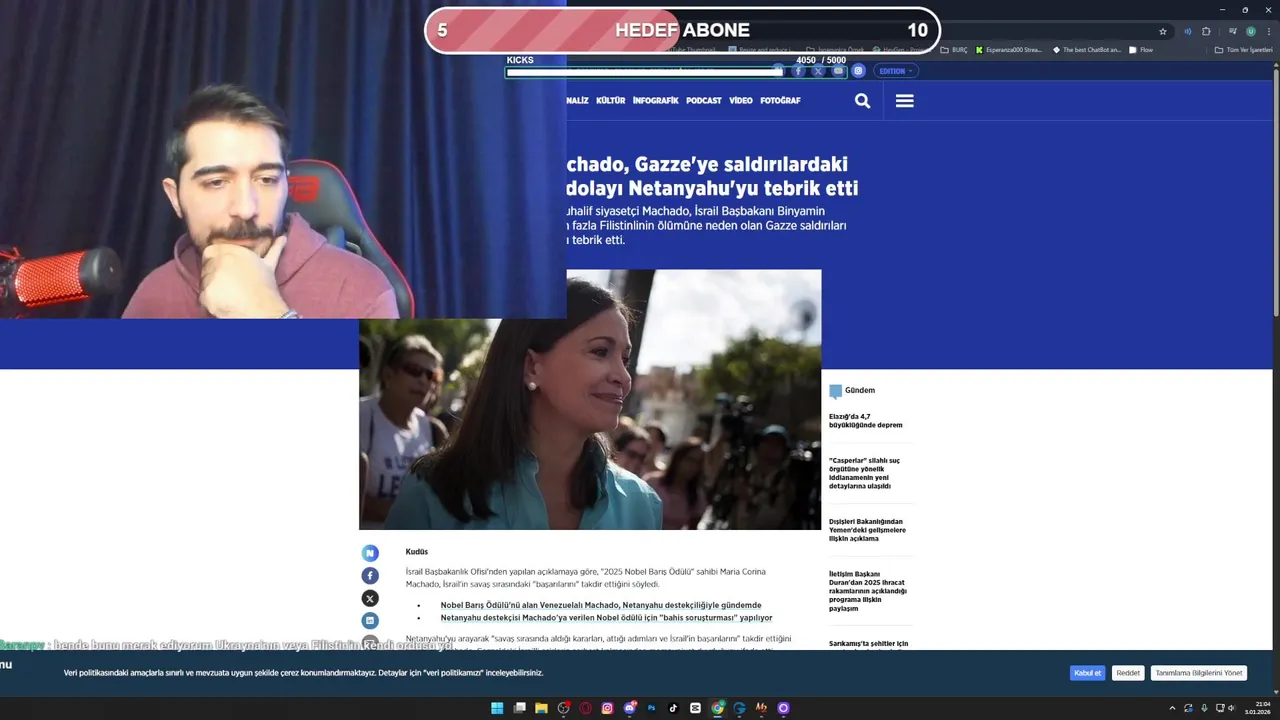Open the VİDEO menu item
The height and width of the screenshot is (720, 1280).
pyautogui.click(x=741, y=101)
